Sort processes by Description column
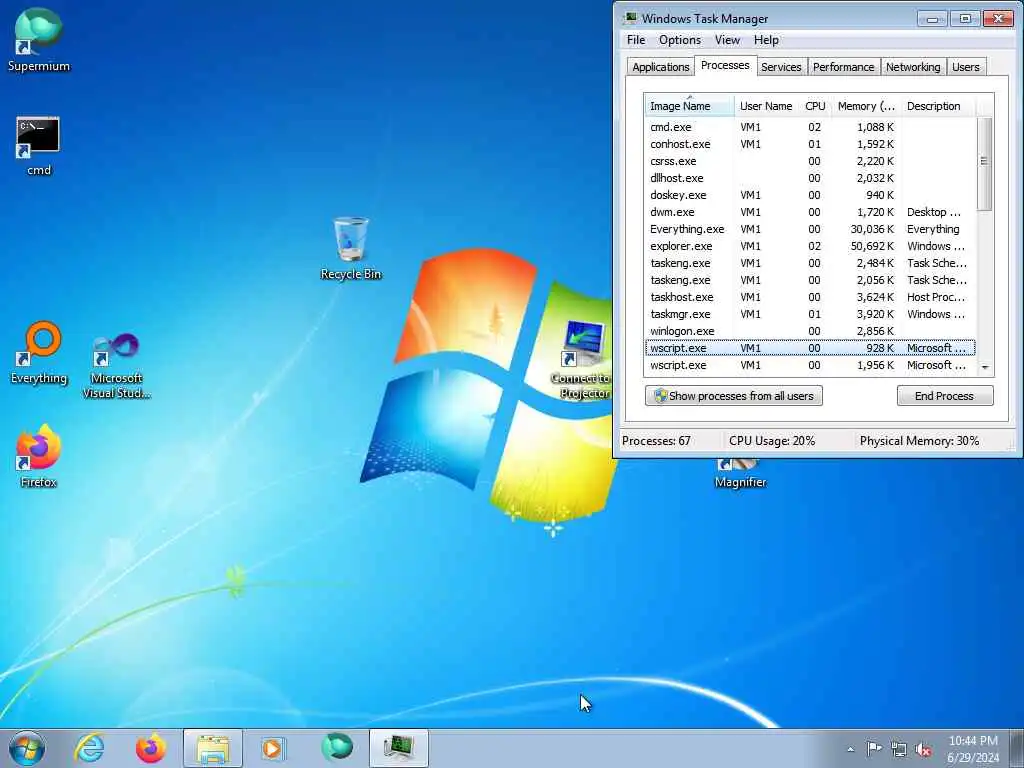This screenshot has width=1024, height=768. 938,106
